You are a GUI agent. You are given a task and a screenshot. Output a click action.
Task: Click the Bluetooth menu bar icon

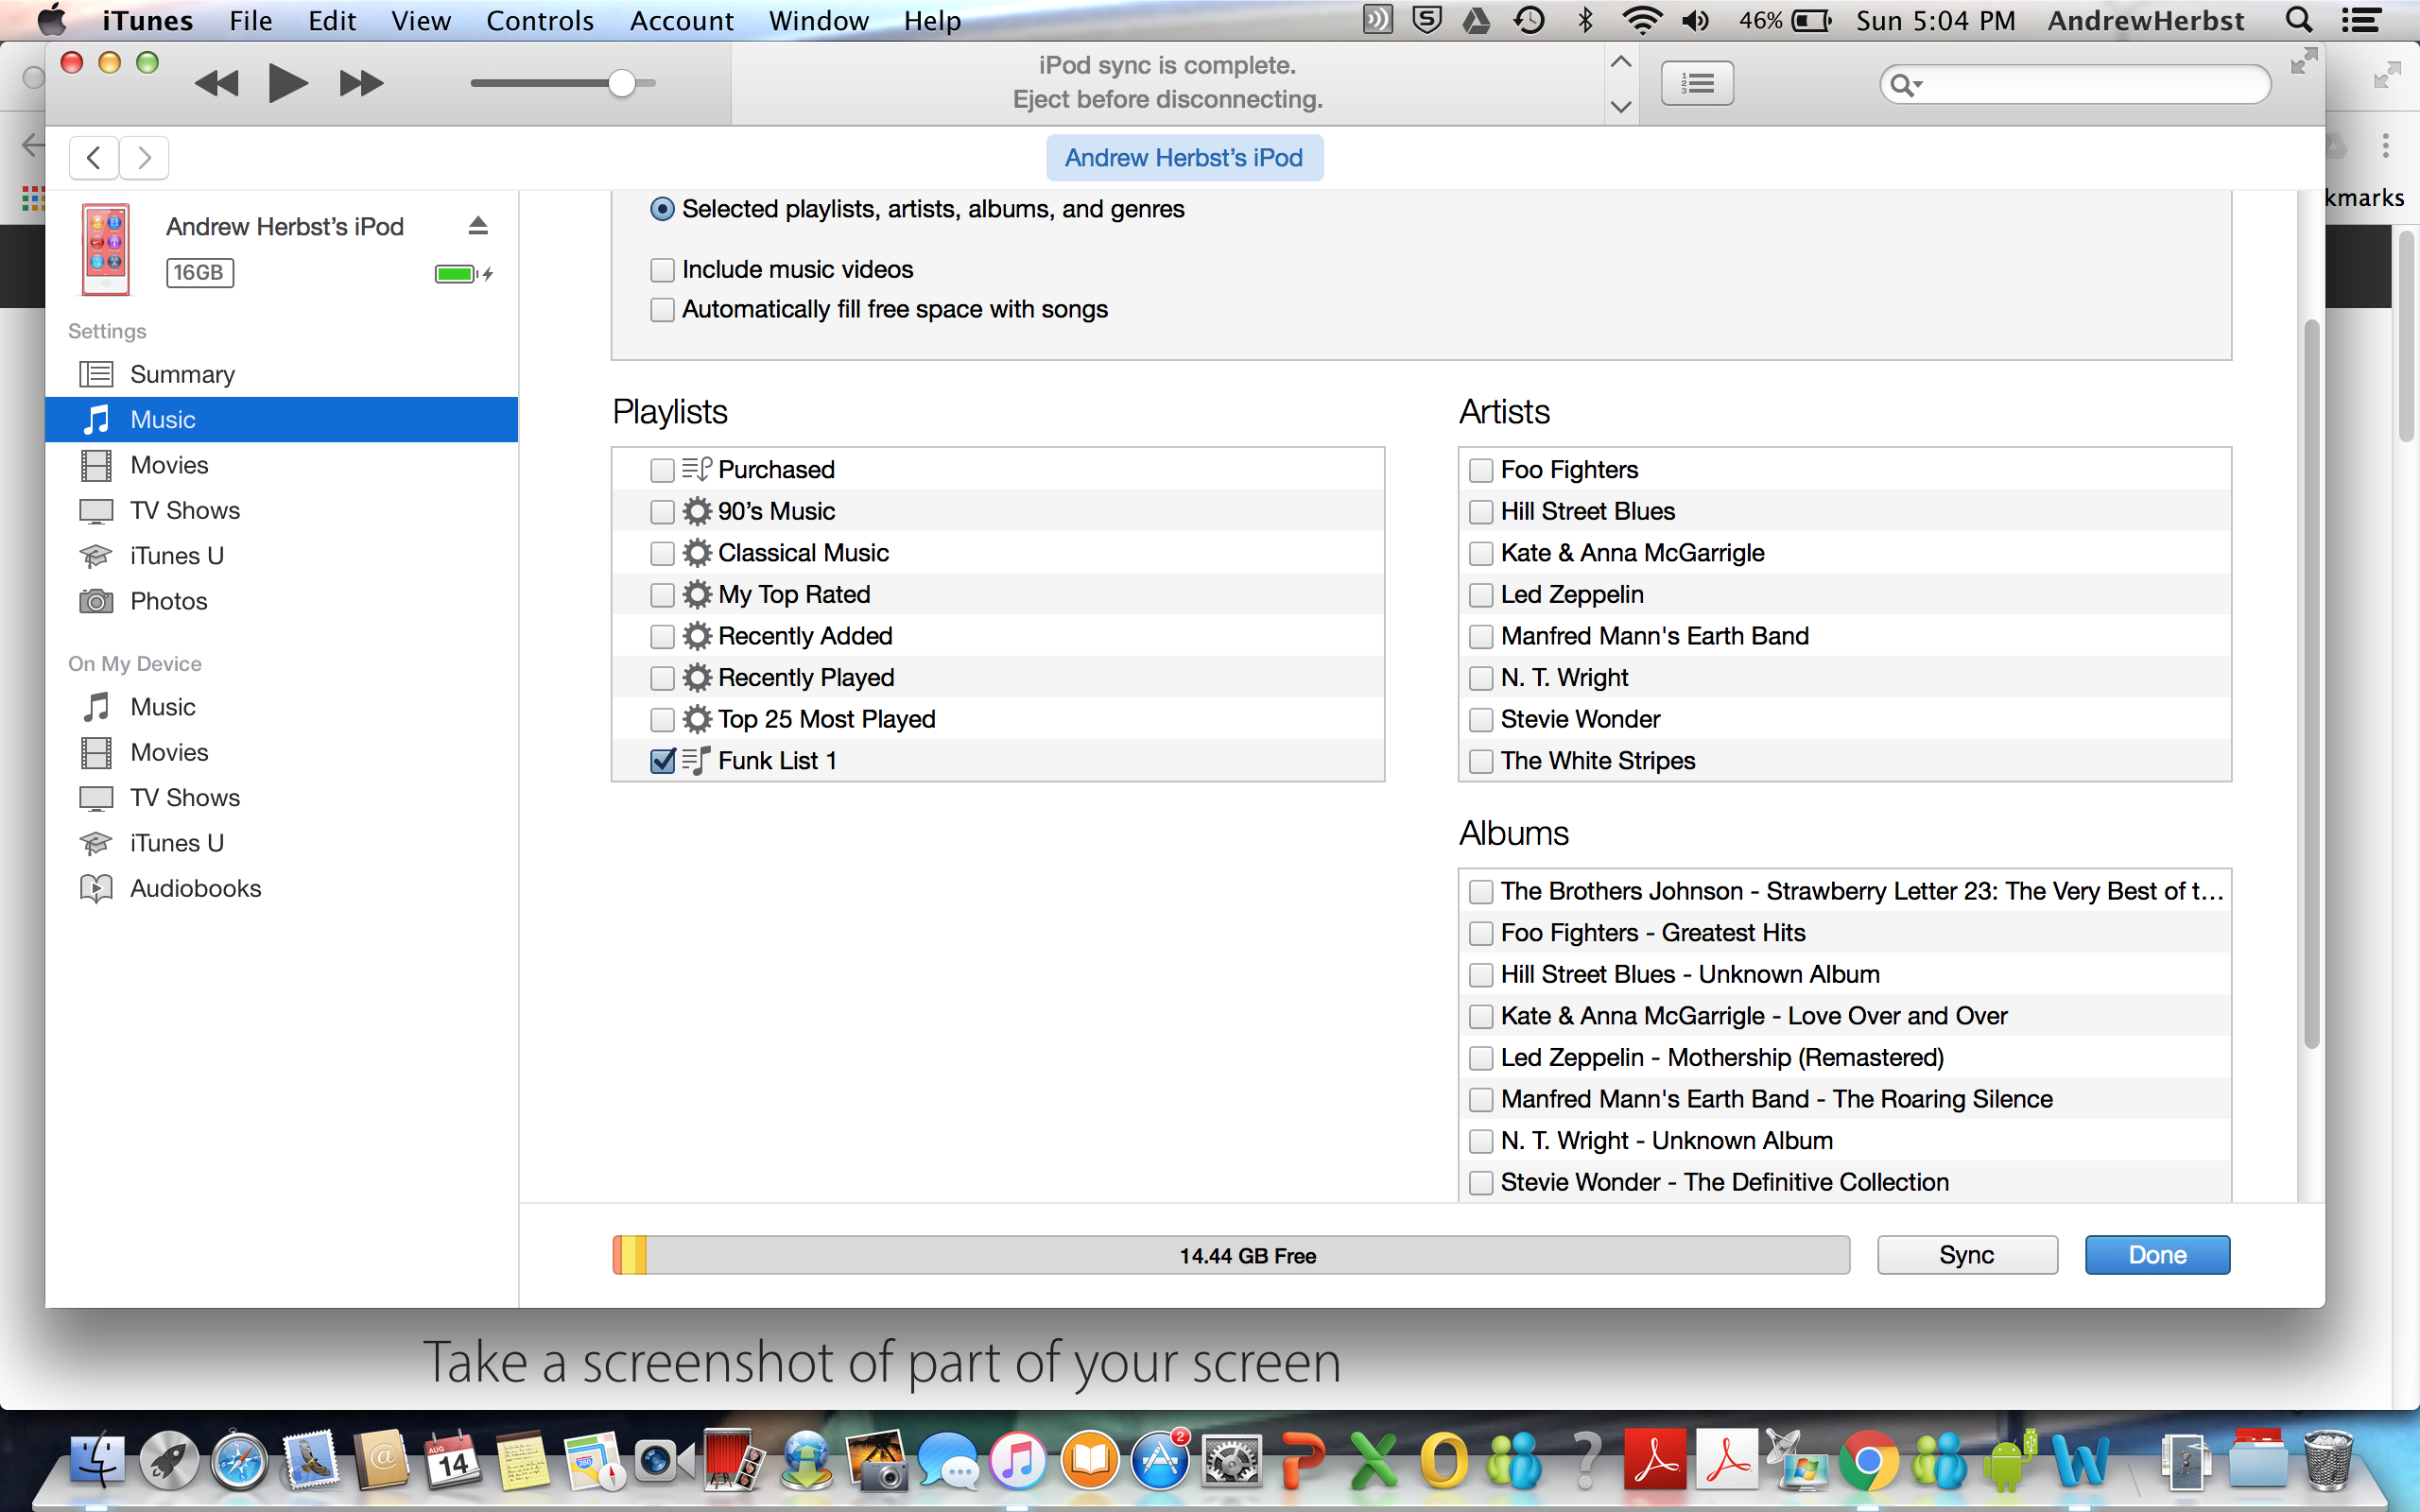click(x=1584, y=20)
